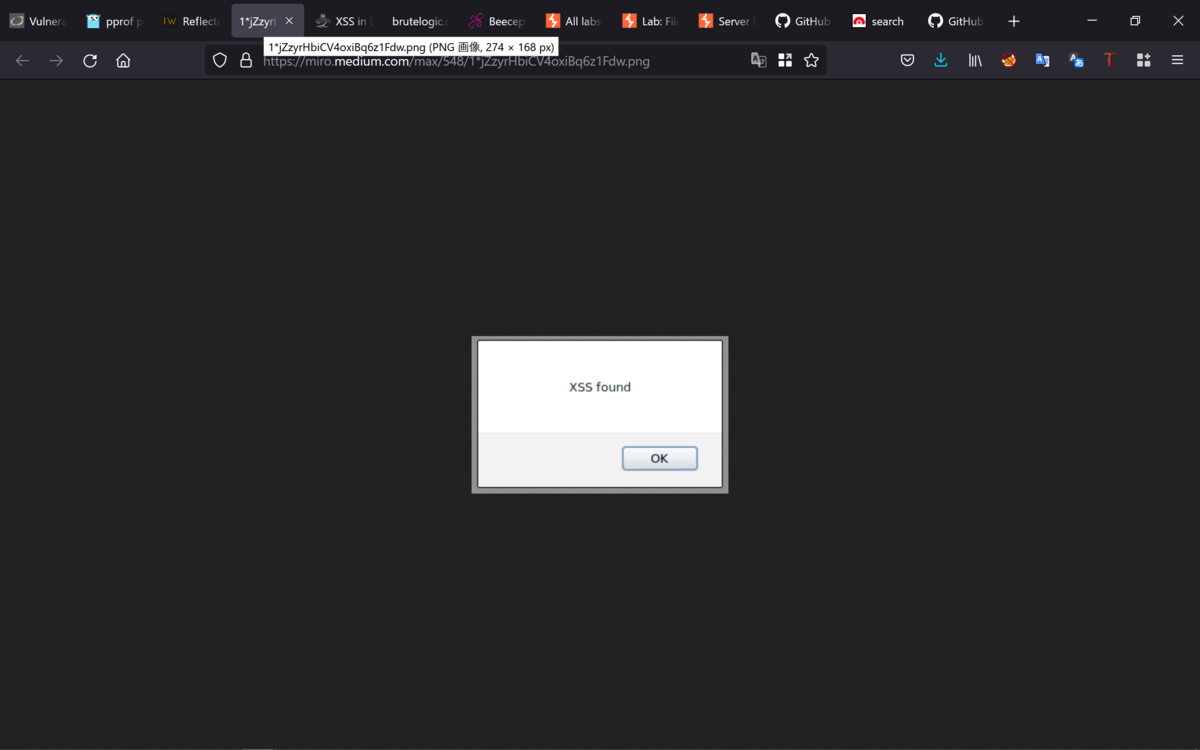Reload the current page
Screen dimensions: 1200x750
(89, 60)
